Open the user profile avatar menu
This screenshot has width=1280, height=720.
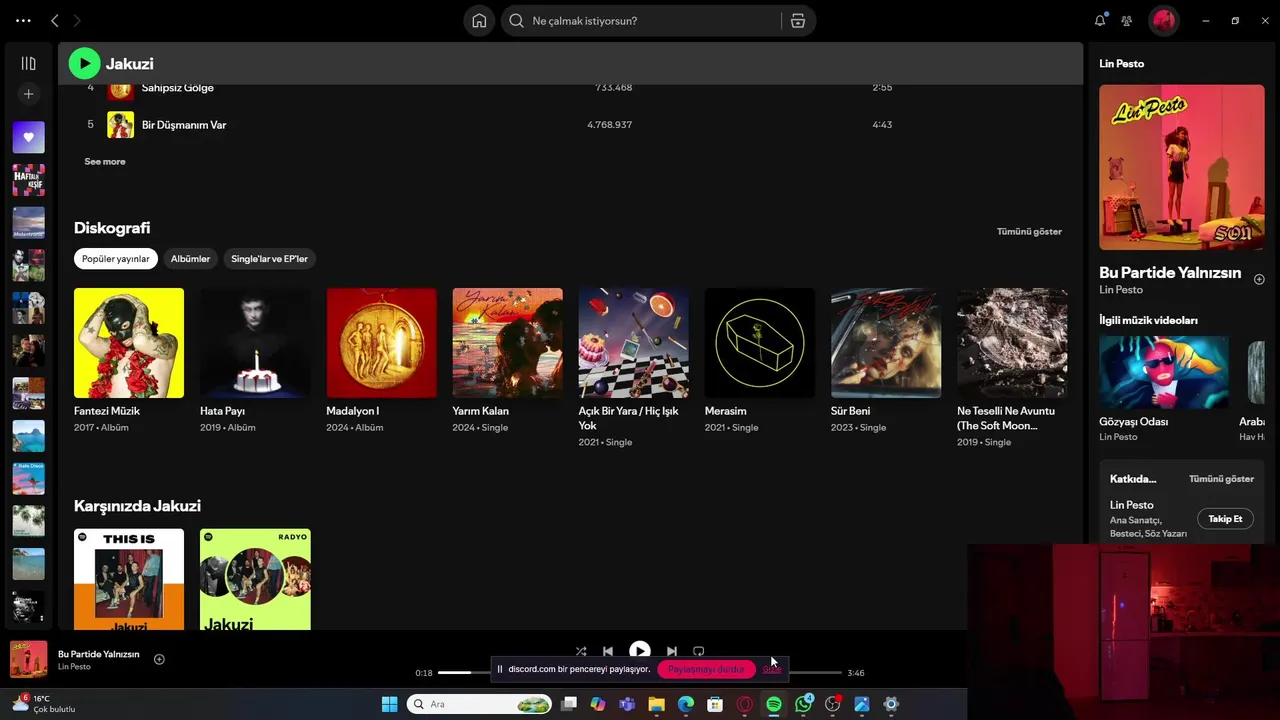(1163, 21)
